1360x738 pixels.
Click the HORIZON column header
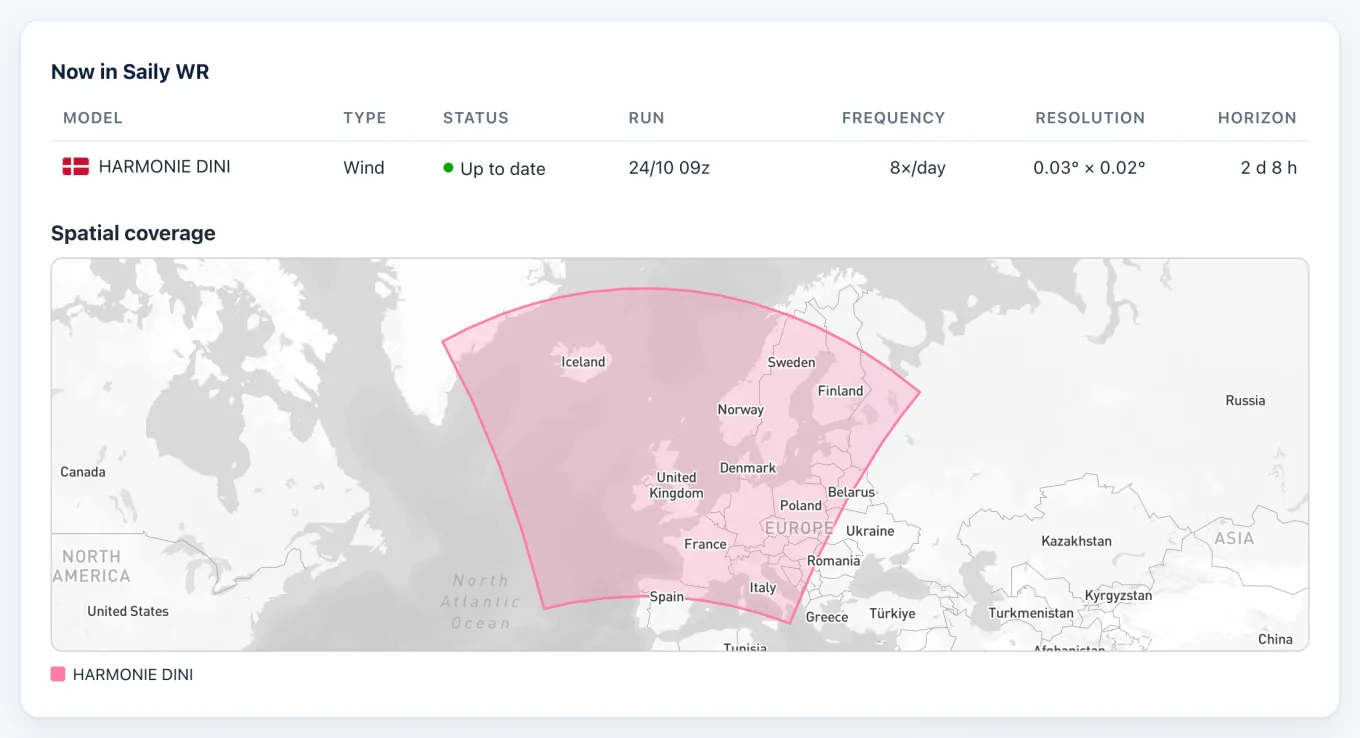(x=1257, y=118)
